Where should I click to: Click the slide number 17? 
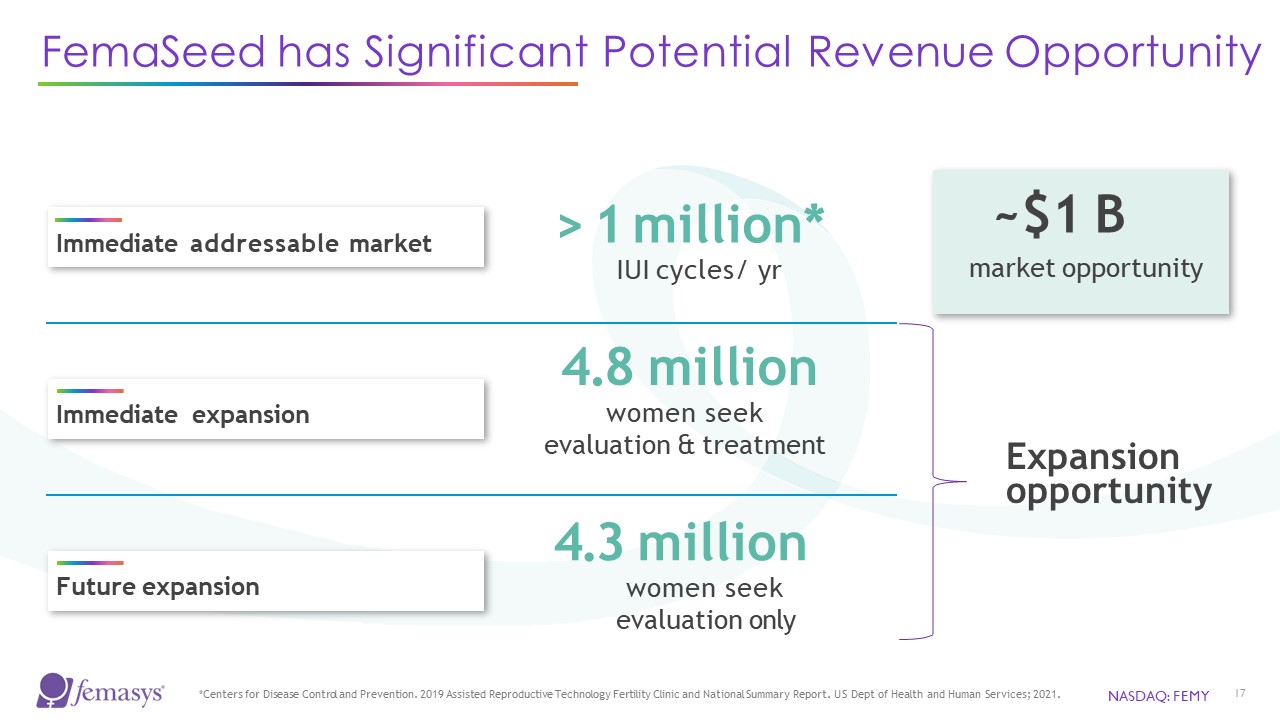click(x=1240, y=694)
